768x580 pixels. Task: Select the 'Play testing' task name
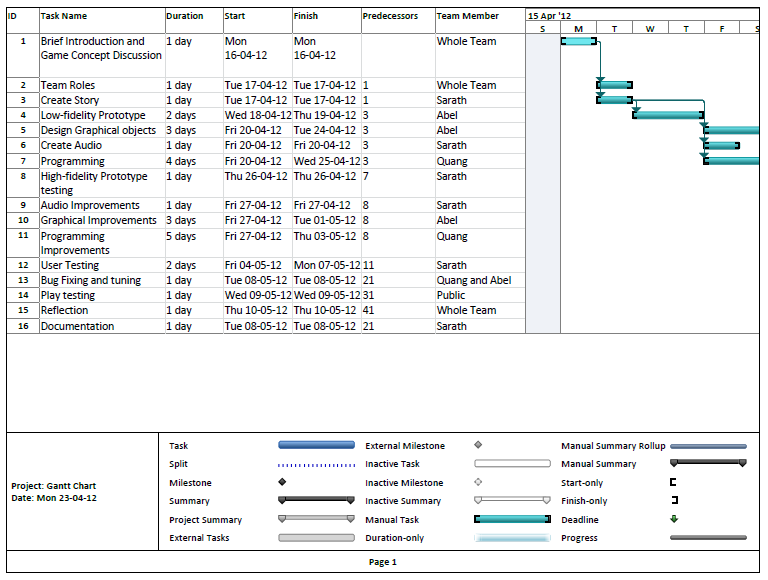[x=68, y=295]
